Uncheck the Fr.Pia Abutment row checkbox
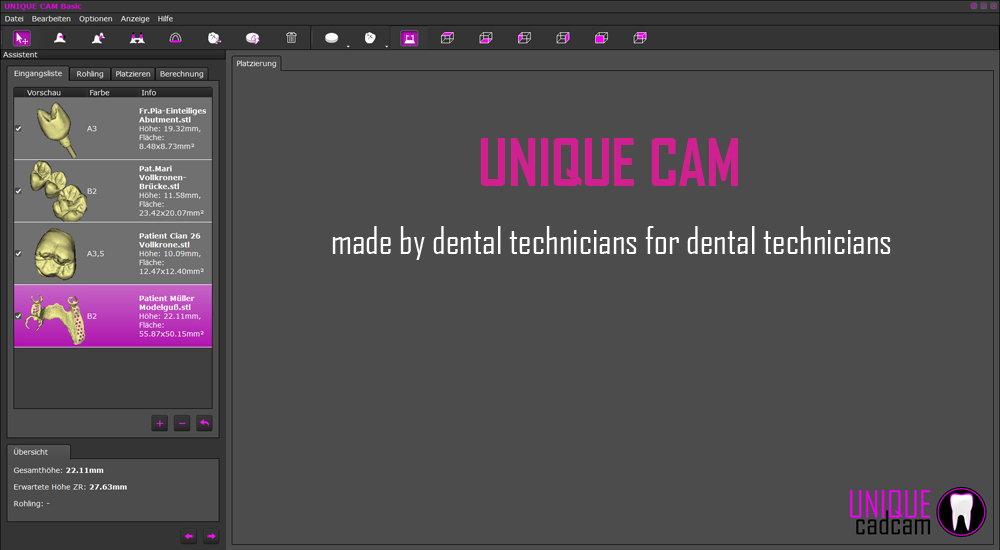1000x550 pixels. (x=18, y=128)
